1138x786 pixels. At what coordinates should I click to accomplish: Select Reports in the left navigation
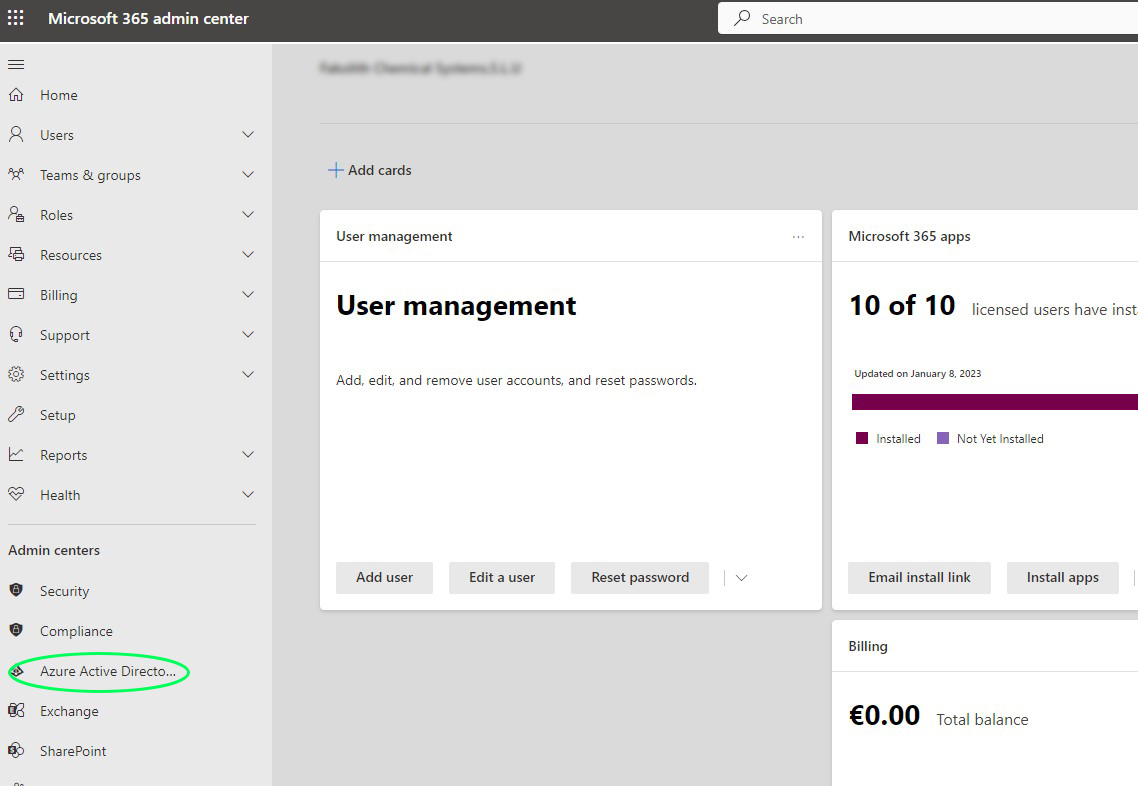coord(63,455)
